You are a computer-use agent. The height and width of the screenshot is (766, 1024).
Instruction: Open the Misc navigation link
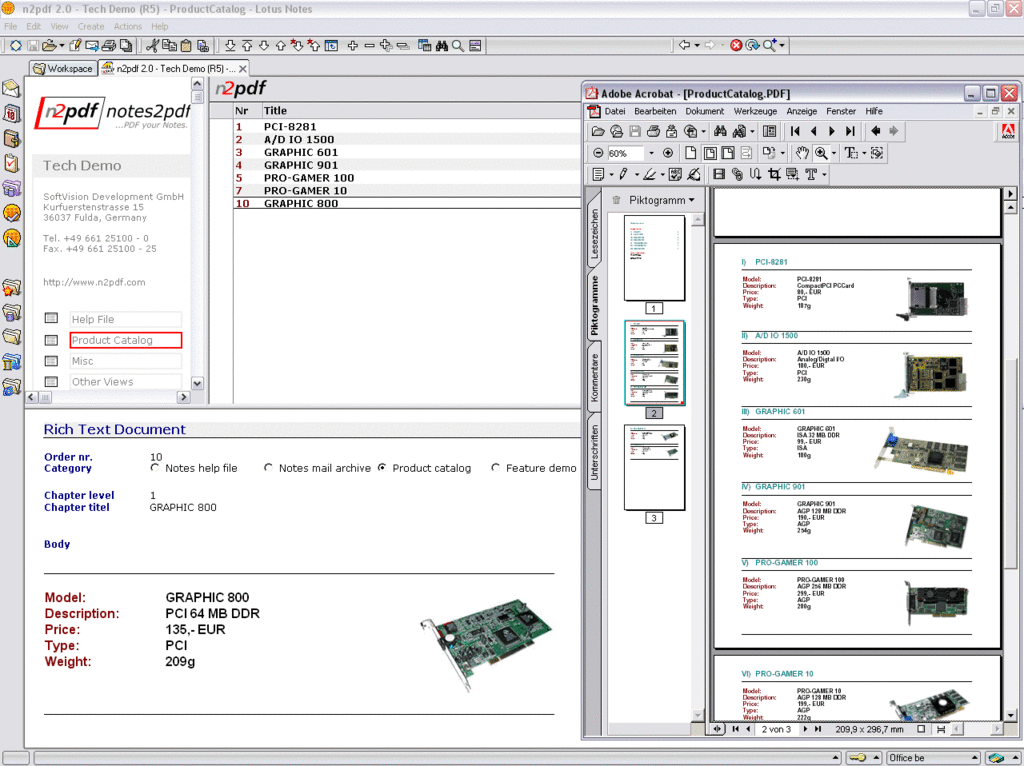125,361
